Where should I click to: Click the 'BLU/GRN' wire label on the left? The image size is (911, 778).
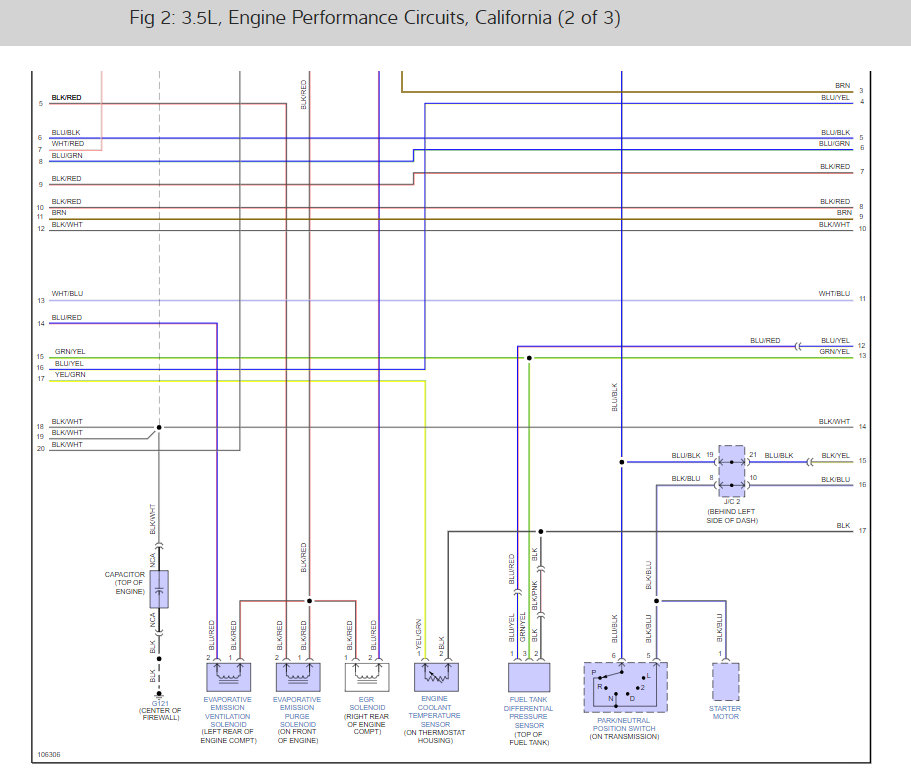(67, 156)
